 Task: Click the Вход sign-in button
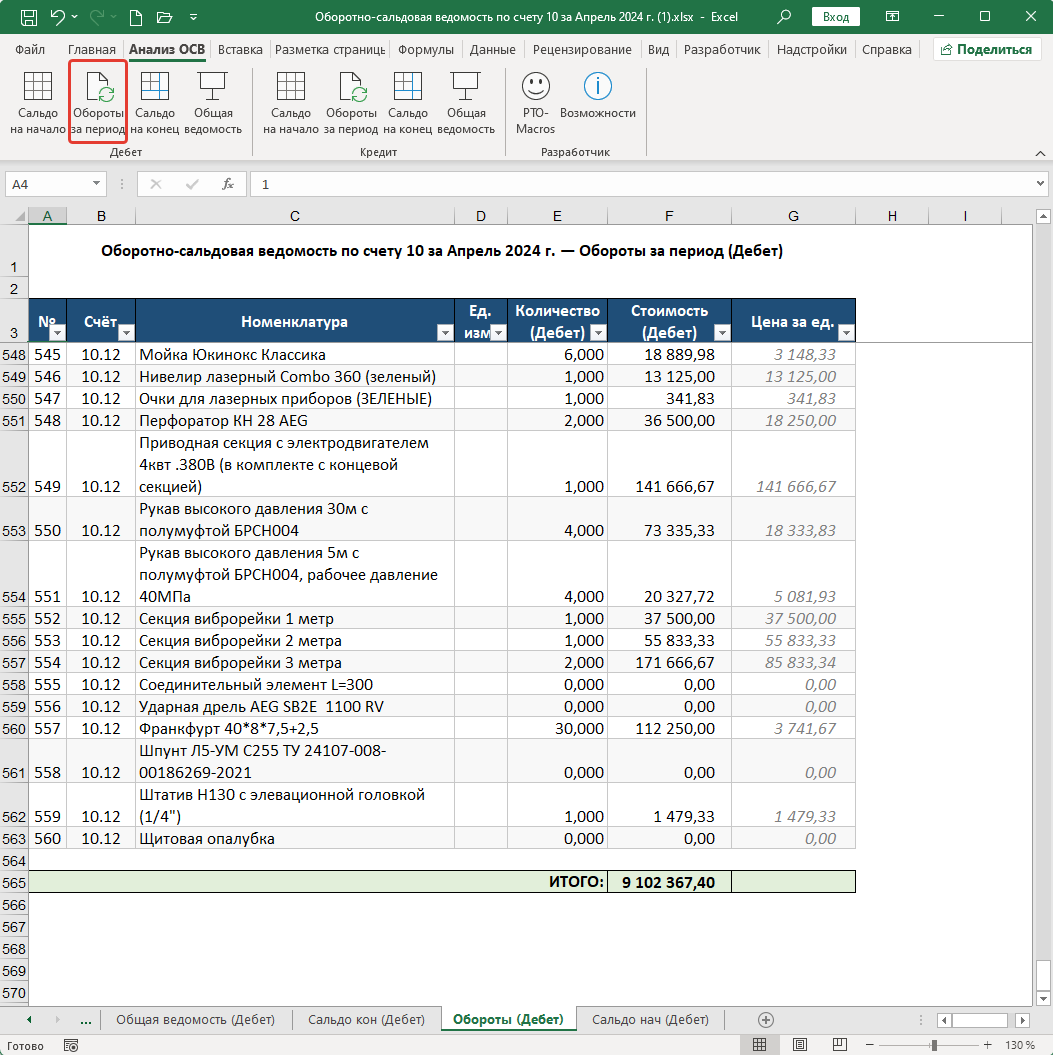[x=836, y=17]
